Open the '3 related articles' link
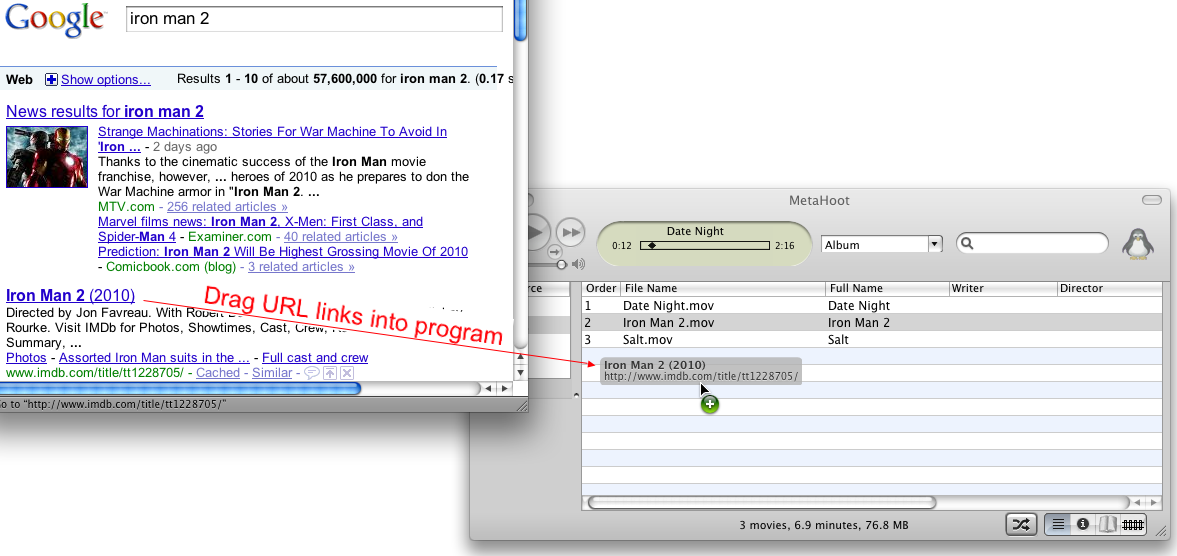This screenshot has width=1177, height=556. (x=301, y=266)
